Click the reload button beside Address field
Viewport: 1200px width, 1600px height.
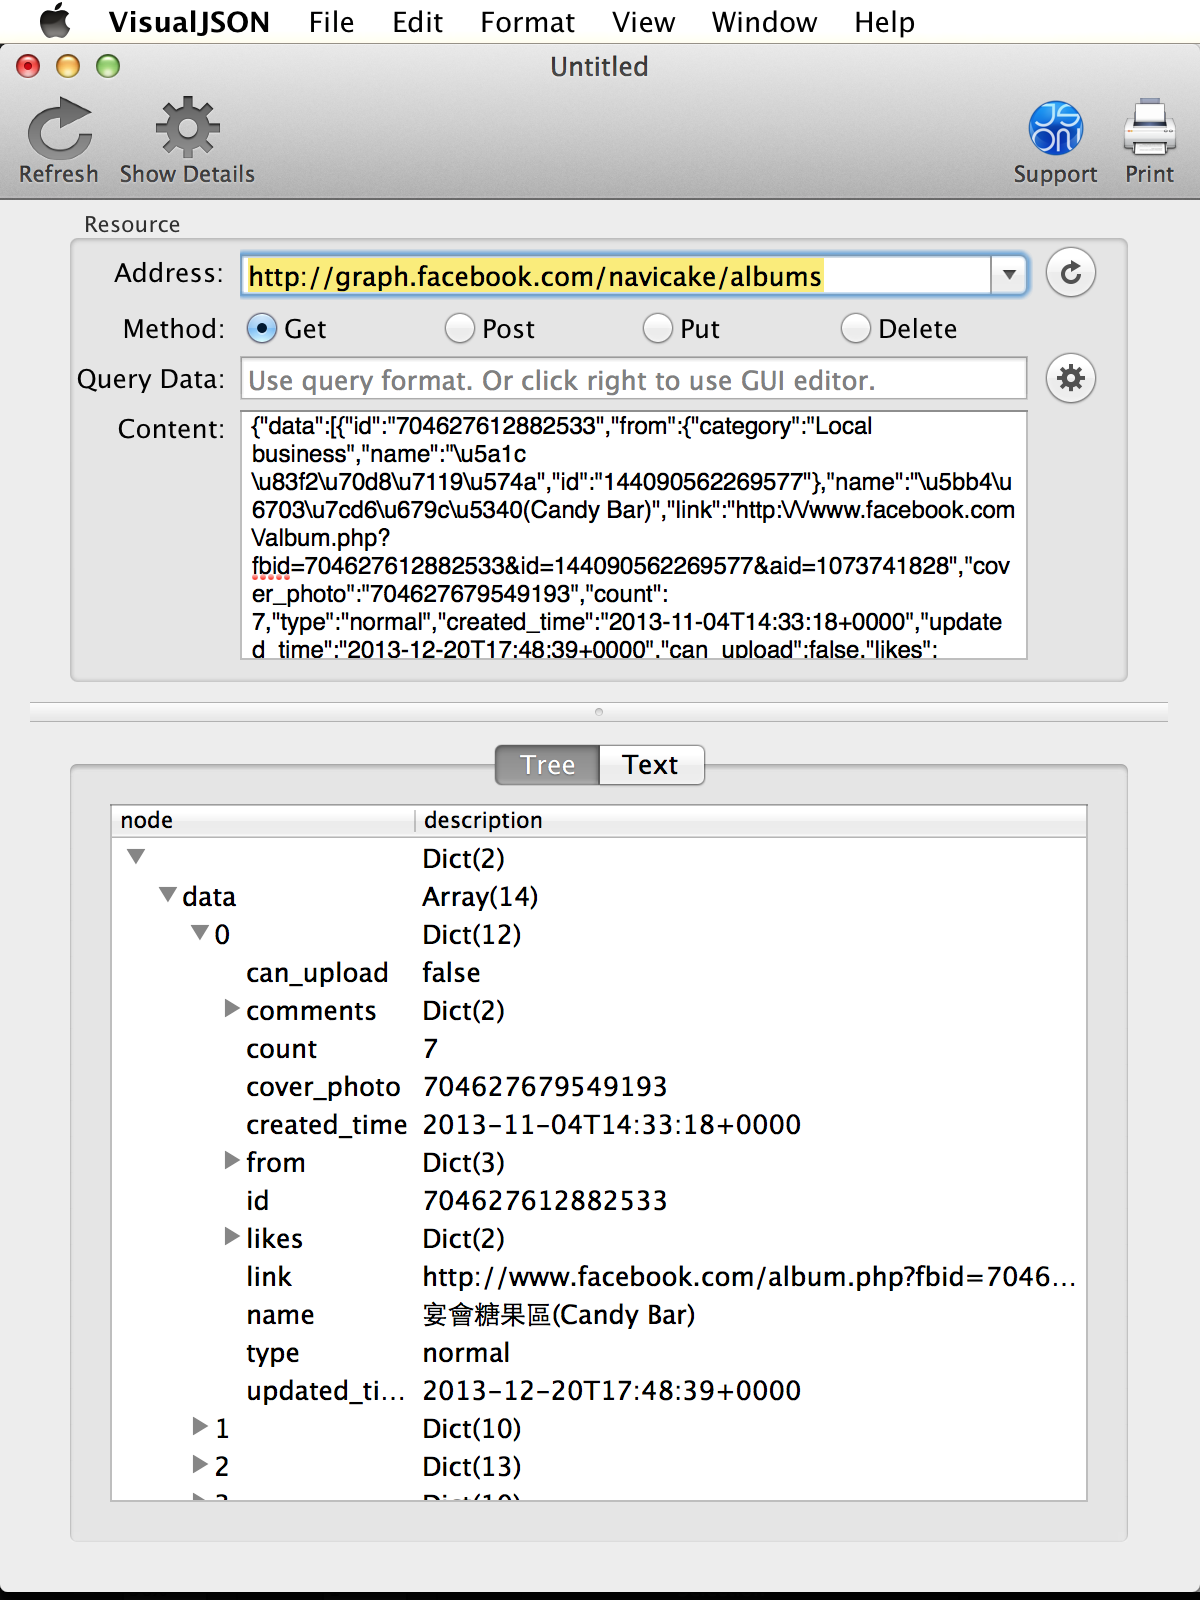tap(1071, 273)
